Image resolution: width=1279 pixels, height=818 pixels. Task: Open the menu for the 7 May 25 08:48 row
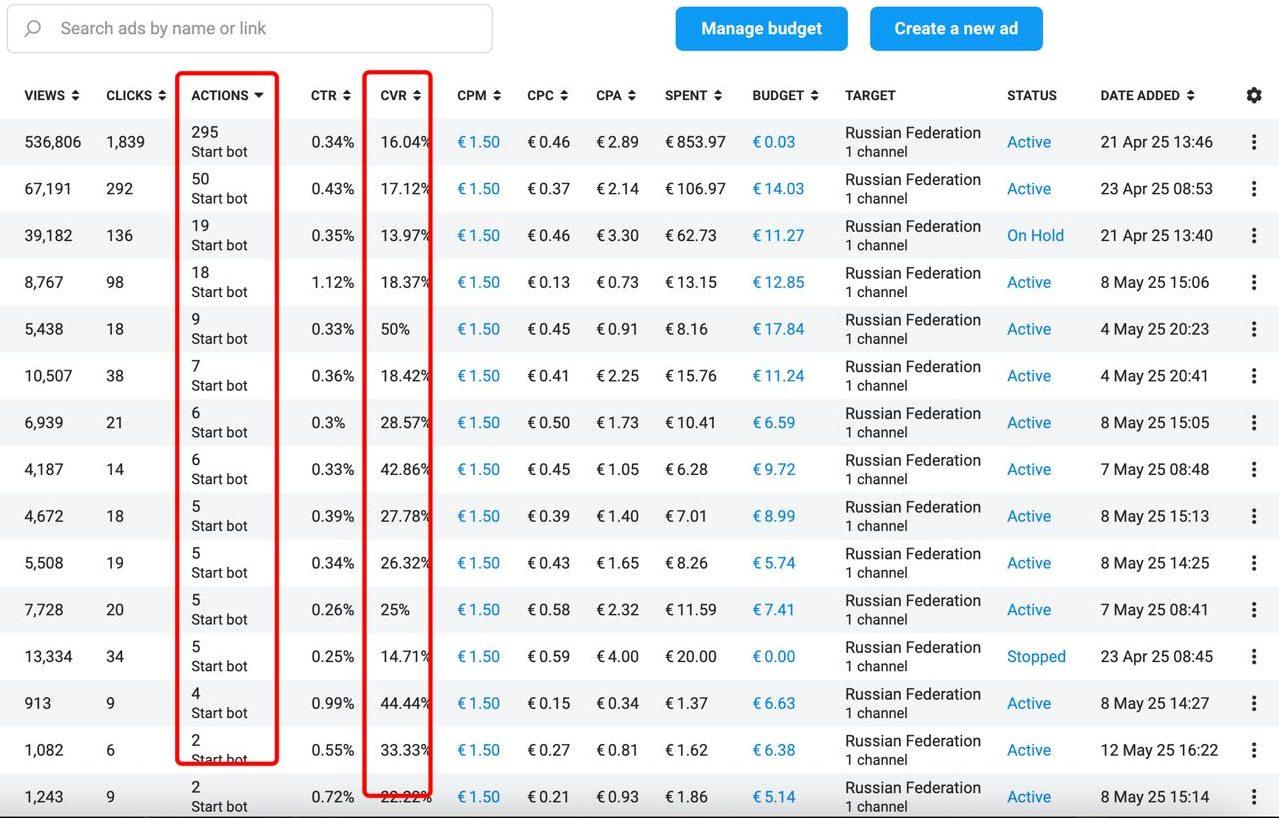click(x=1254, y=470)
